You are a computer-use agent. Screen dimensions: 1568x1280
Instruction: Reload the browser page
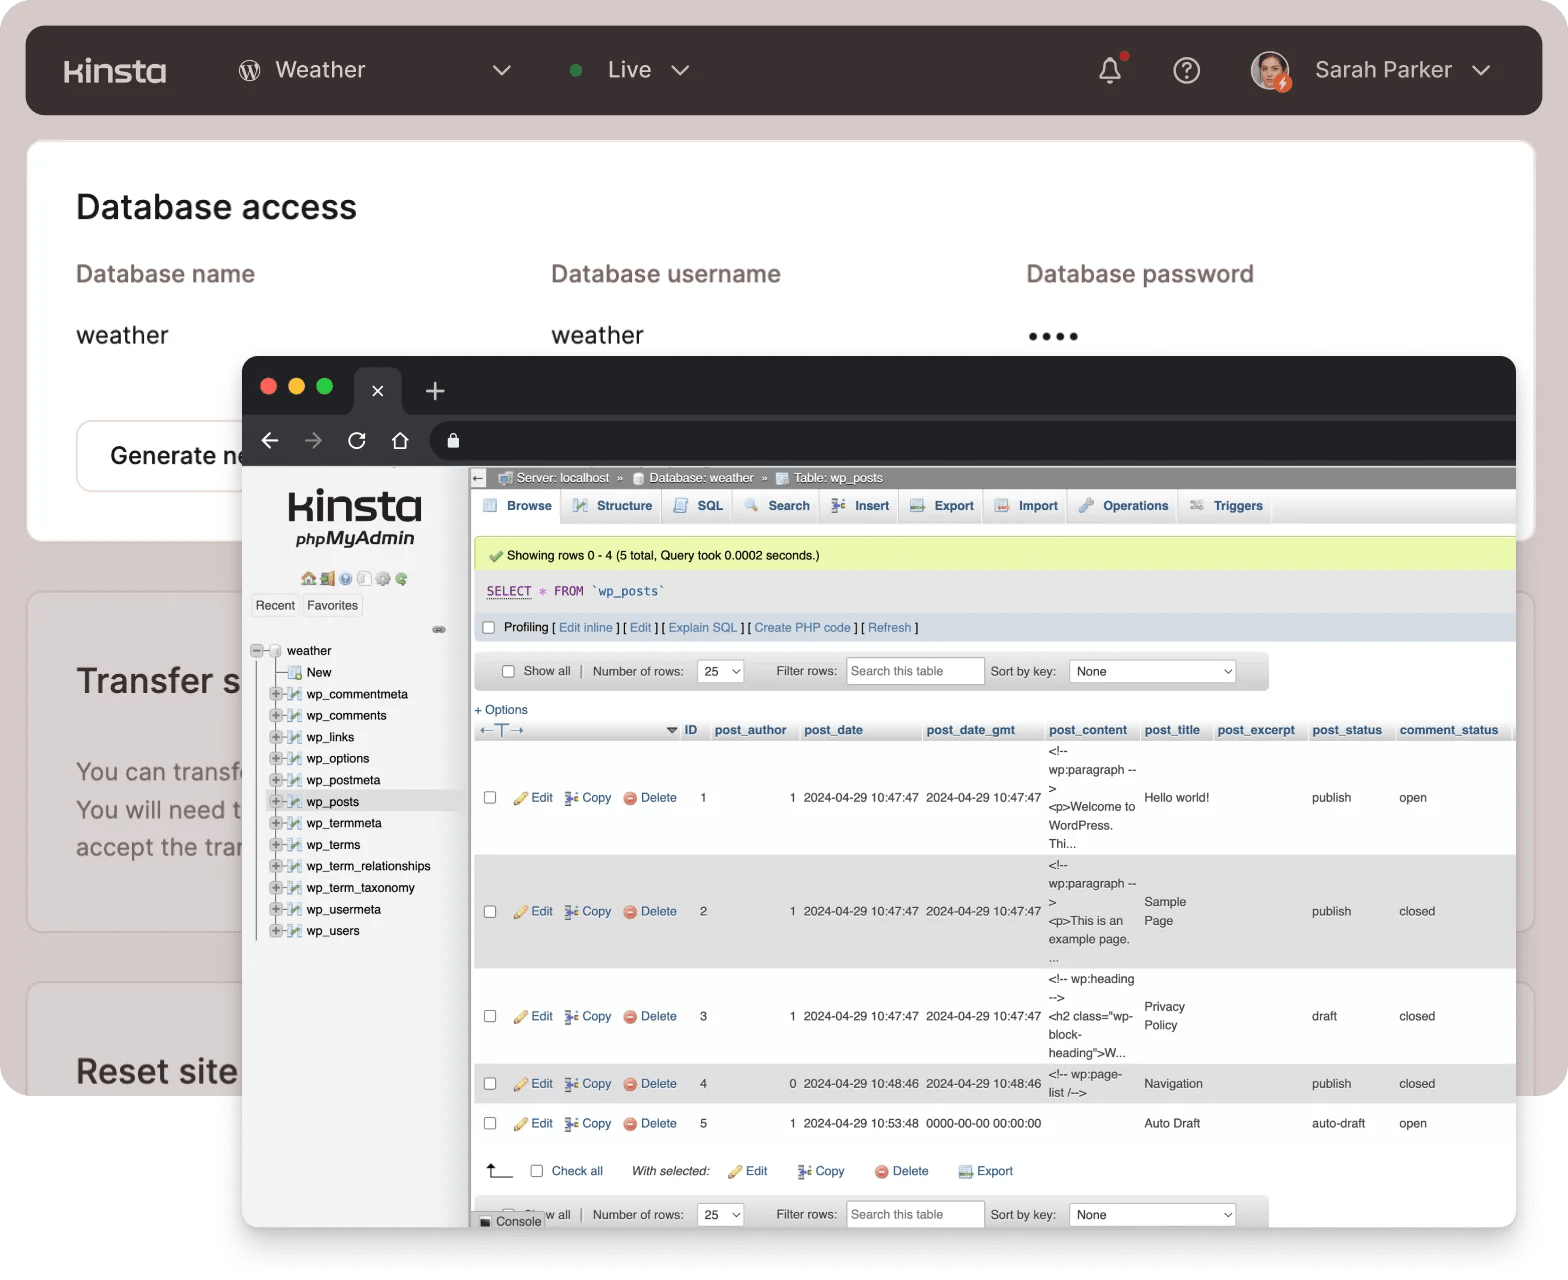(x=357, y=440)
